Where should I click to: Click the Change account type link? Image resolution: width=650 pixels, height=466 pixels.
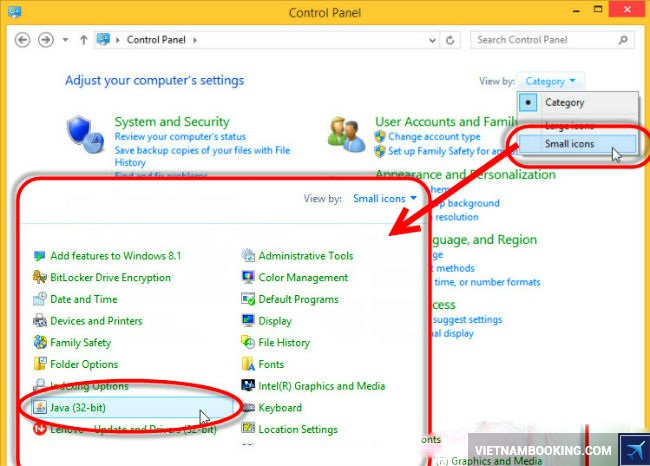(434, 136)
